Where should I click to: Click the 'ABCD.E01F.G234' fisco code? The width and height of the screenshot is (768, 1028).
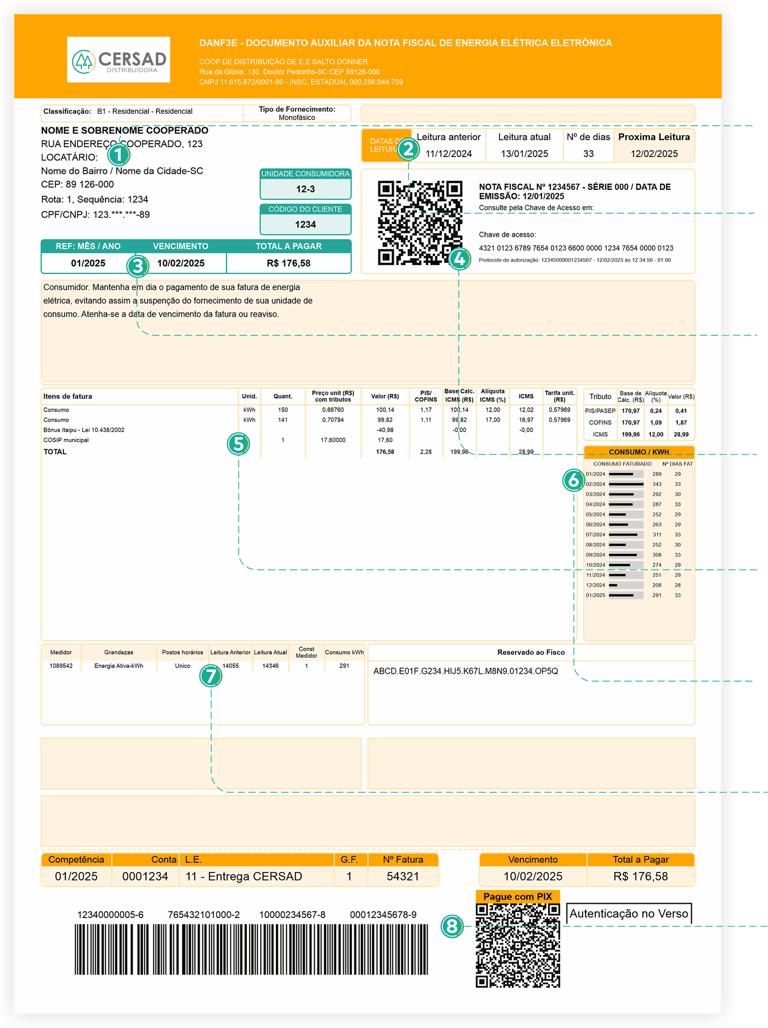(466, 671)
